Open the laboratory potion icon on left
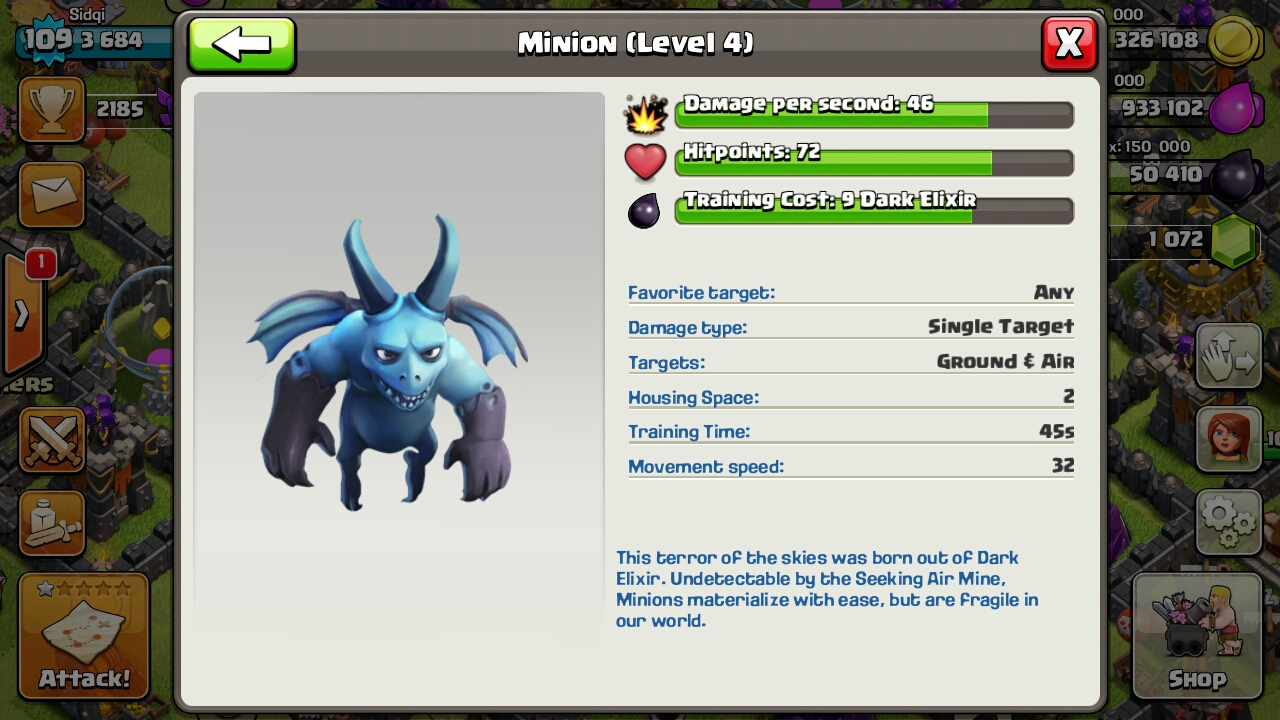Viewport: 1280px width, 720px height. [x=52, y=521]
